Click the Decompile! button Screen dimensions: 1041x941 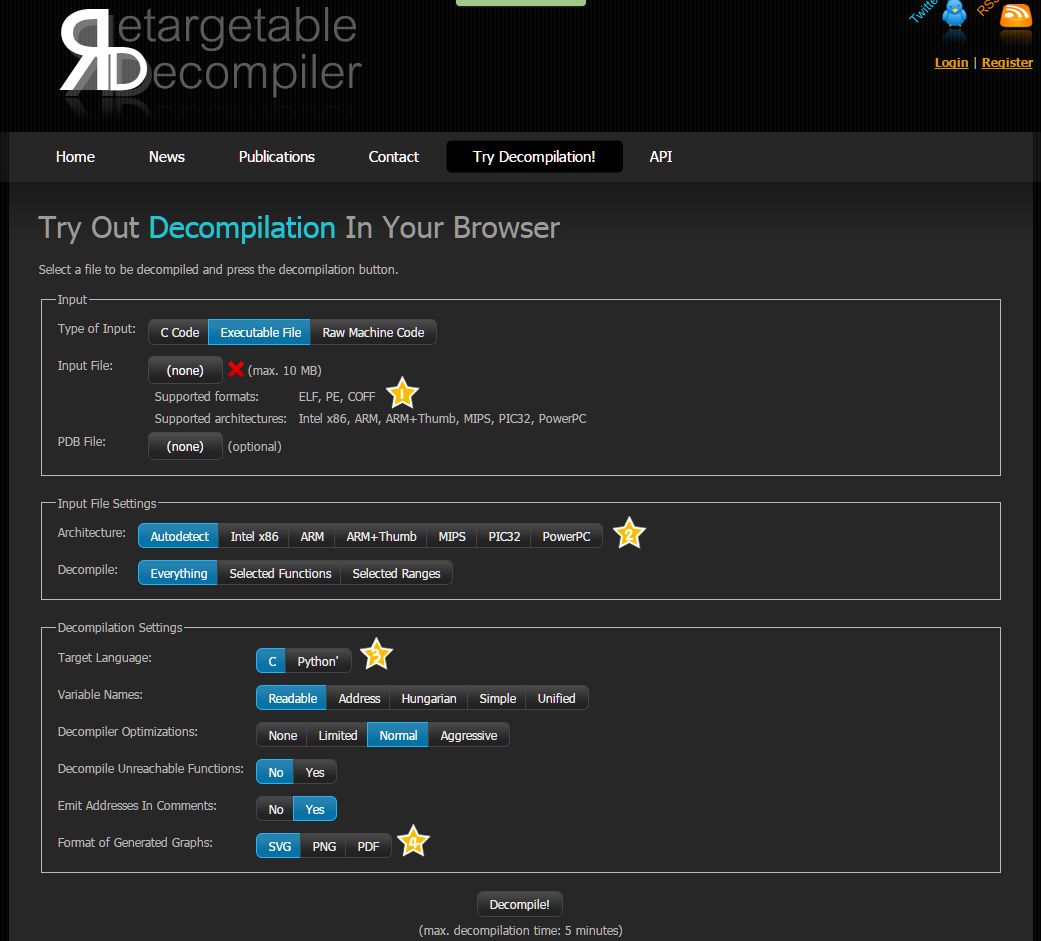pos(519,904)
